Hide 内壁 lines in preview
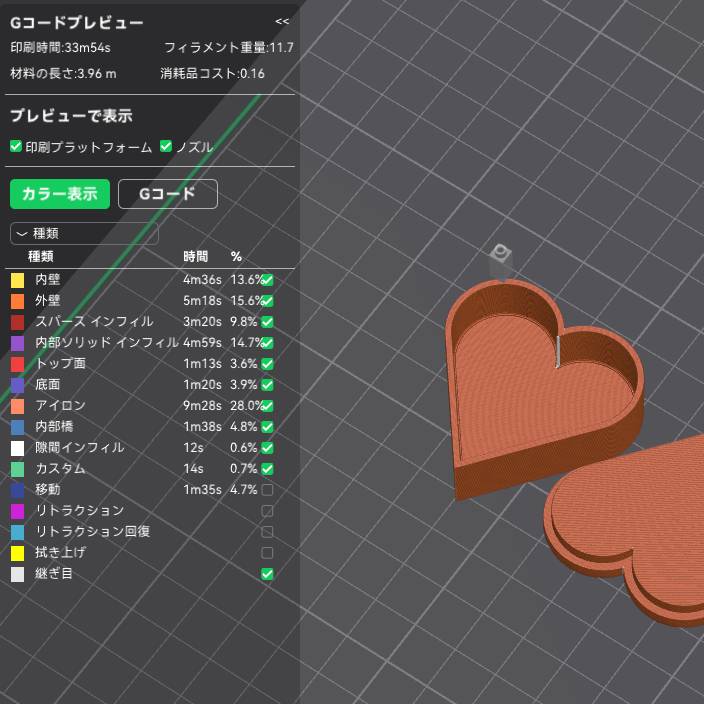704x704 pixels. click(267, 280)
